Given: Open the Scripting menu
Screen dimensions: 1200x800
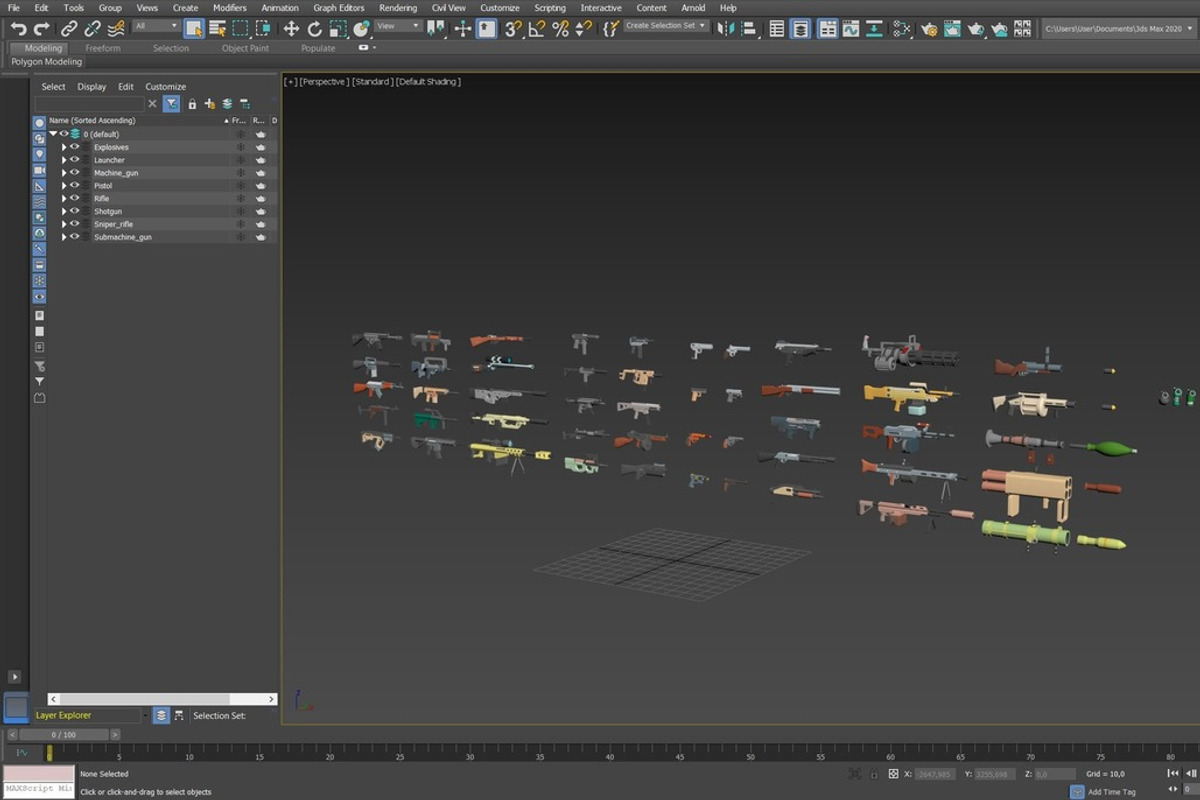Looking at the screenshot, I should click(550, 8).
